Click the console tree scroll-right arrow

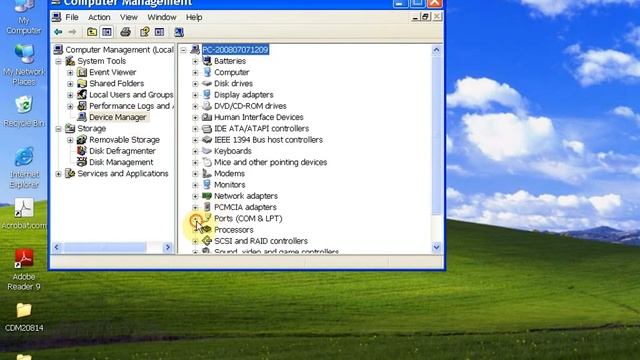[x=167, y=247]
